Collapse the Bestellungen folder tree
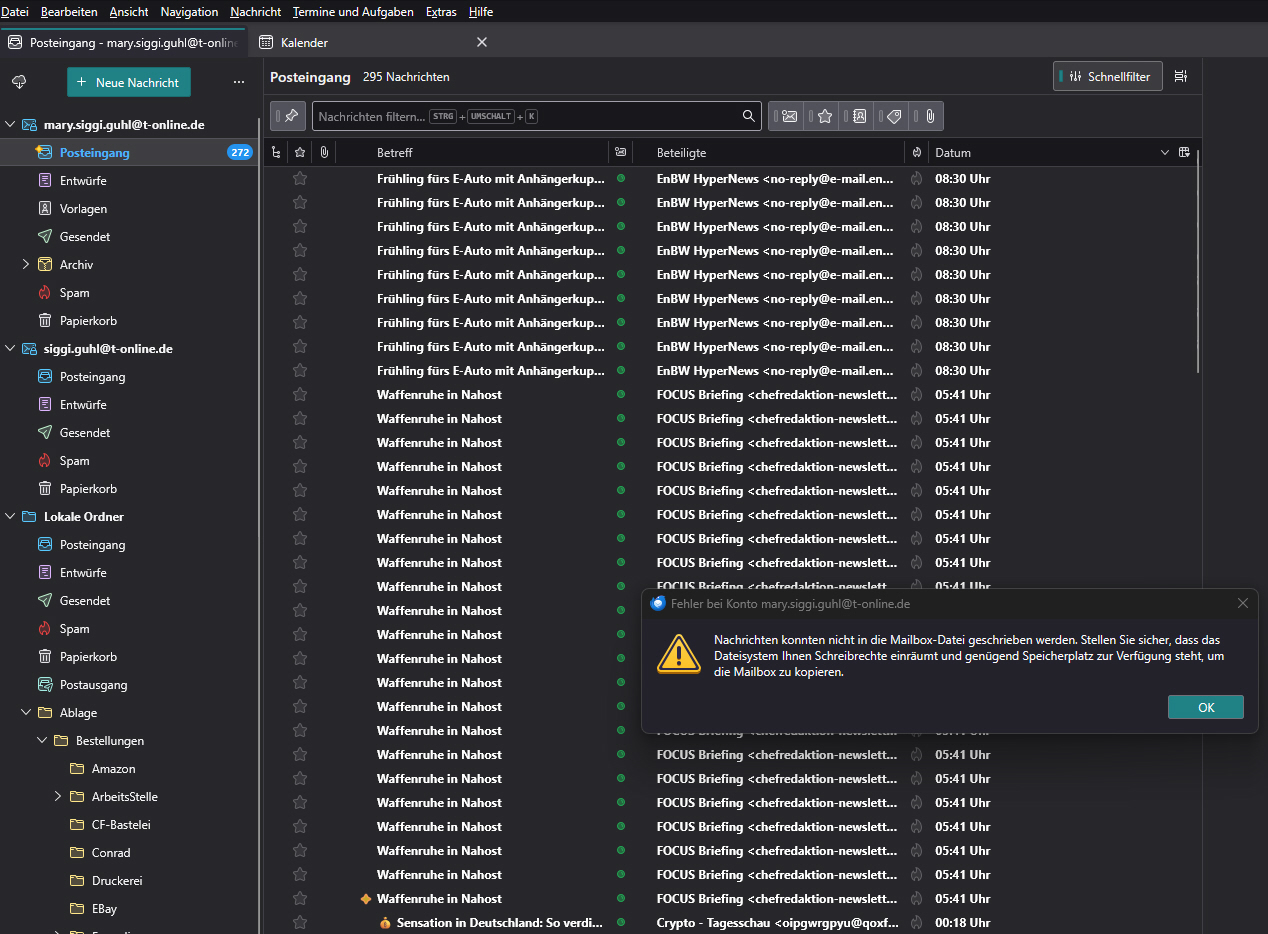Viewport: 1268px width, 934px height. (x=42, y=741)
